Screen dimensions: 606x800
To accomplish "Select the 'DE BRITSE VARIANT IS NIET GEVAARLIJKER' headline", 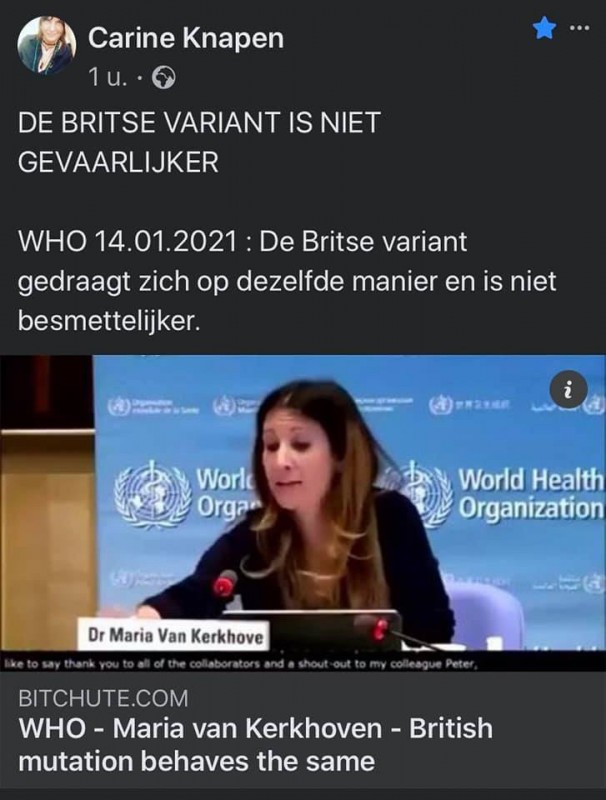I will click(x=199, y=142).
